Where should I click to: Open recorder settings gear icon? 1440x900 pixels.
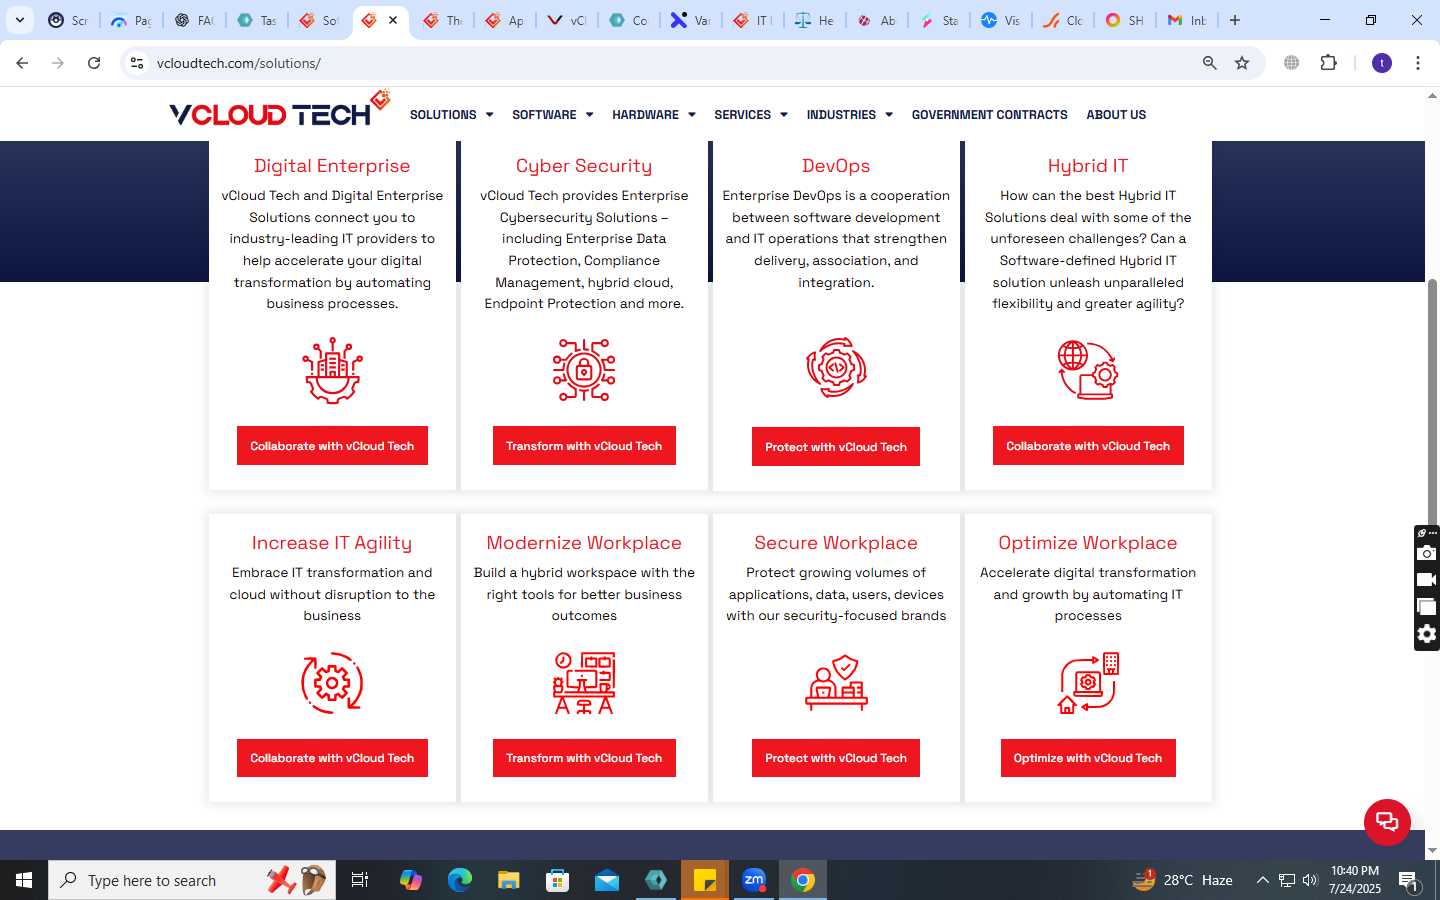pos(1427,634)
